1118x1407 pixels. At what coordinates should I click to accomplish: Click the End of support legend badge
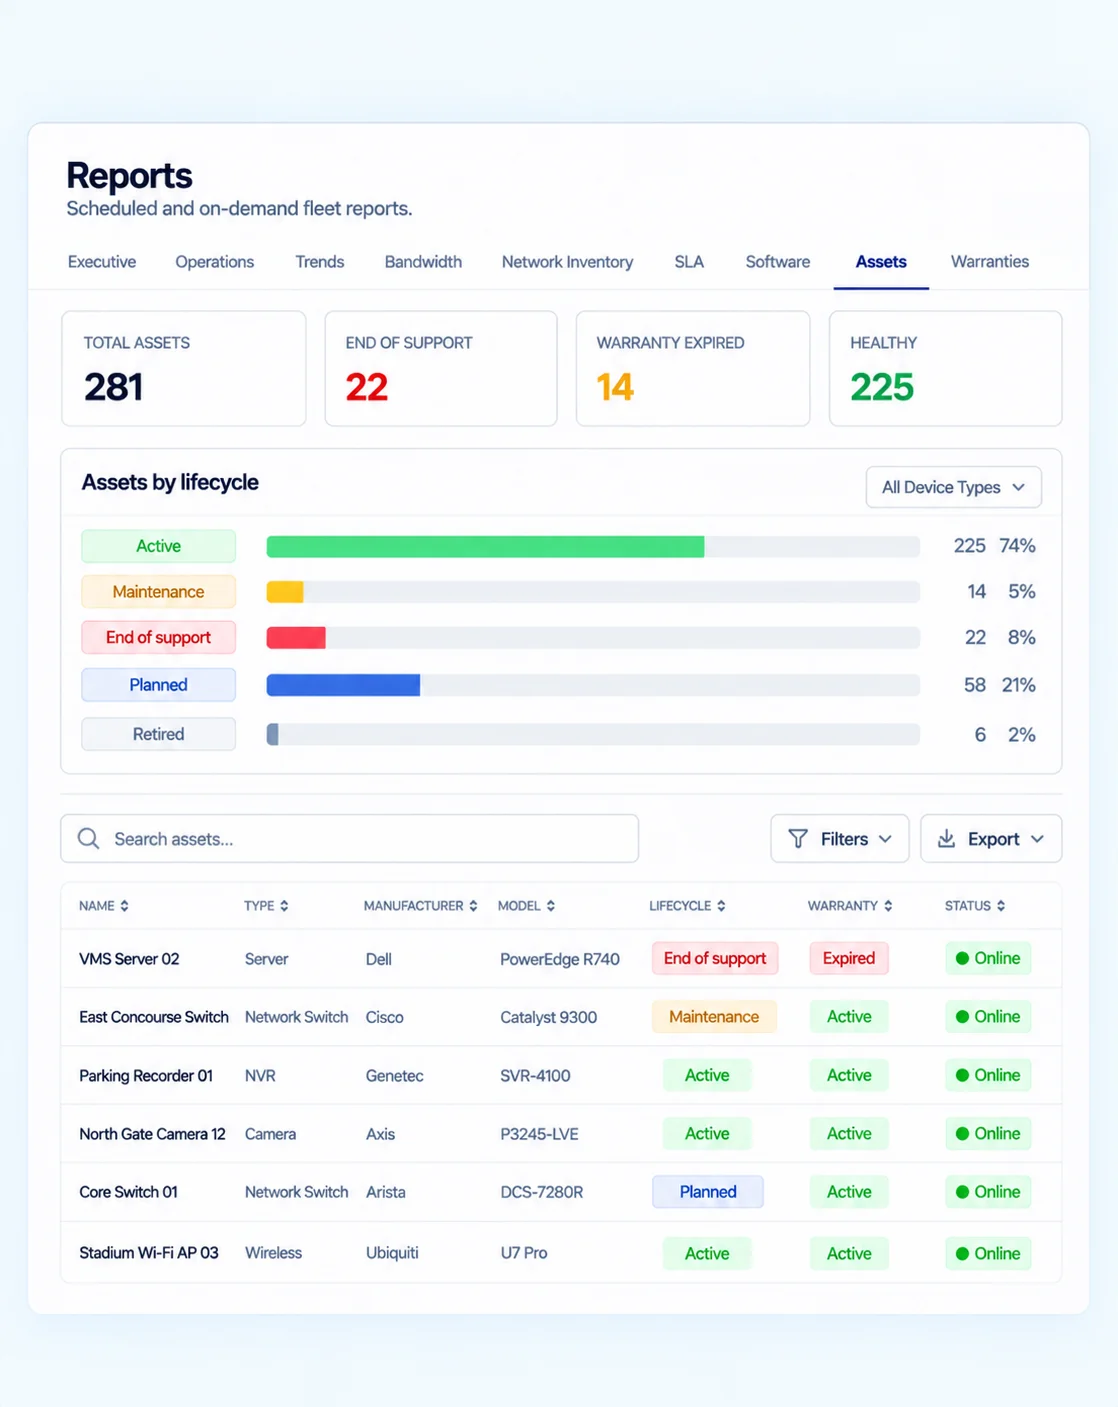point(158,638)
